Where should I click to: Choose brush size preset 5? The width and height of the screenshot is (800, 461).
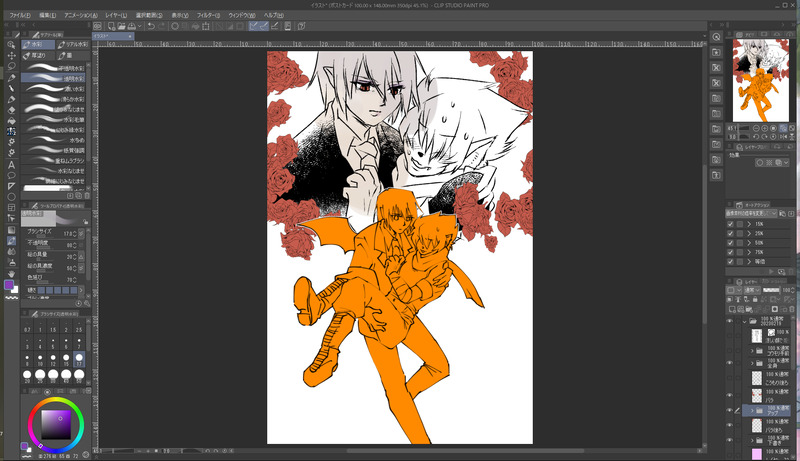[53, 343]
